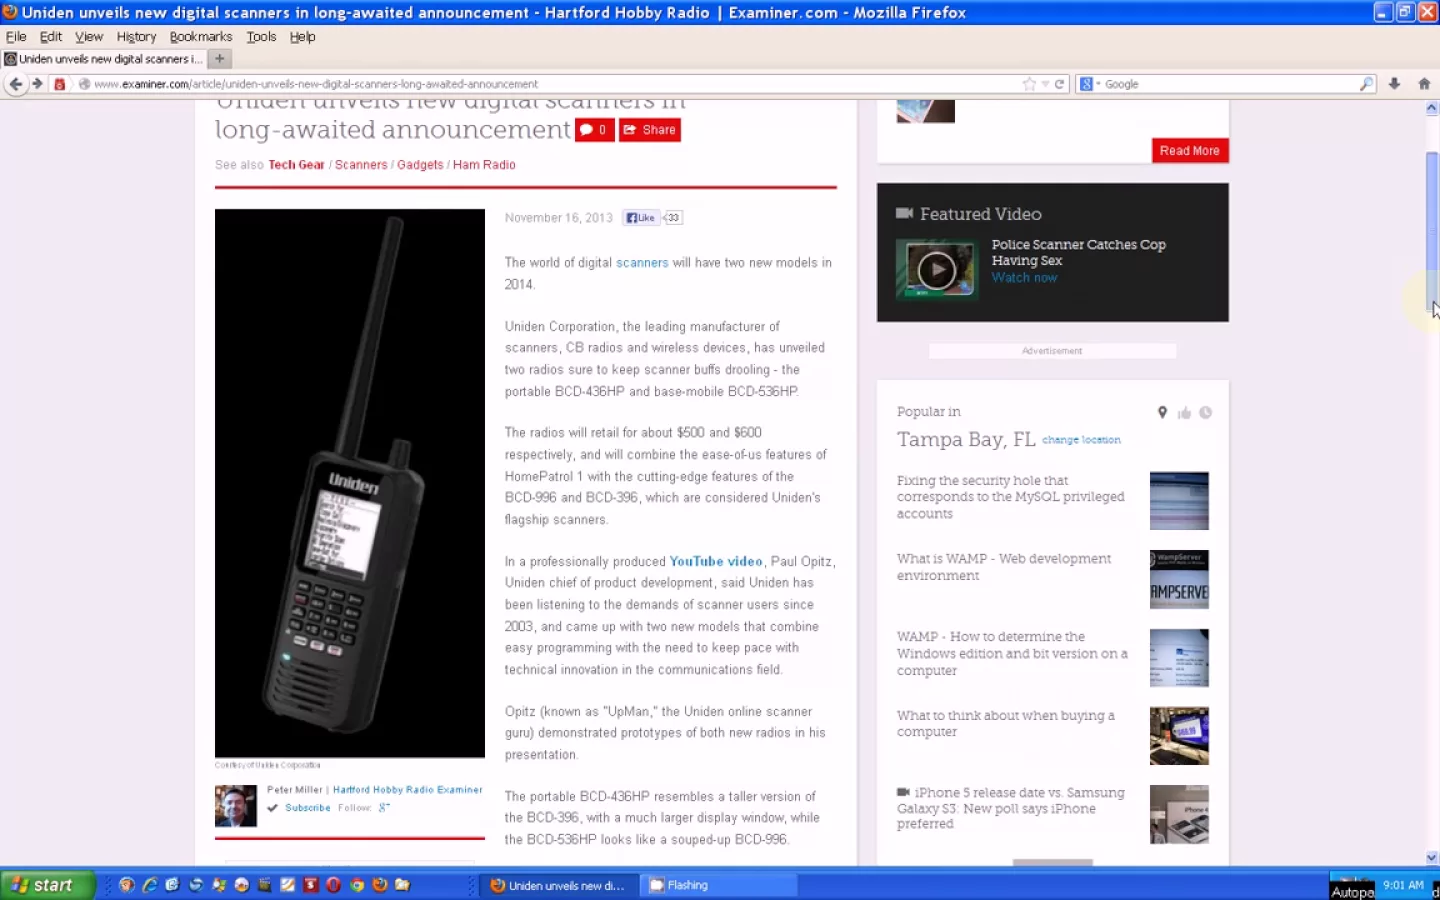The image size is (1440, 900).
Task: Click the Facebook Like button
Action: (640, 218)
